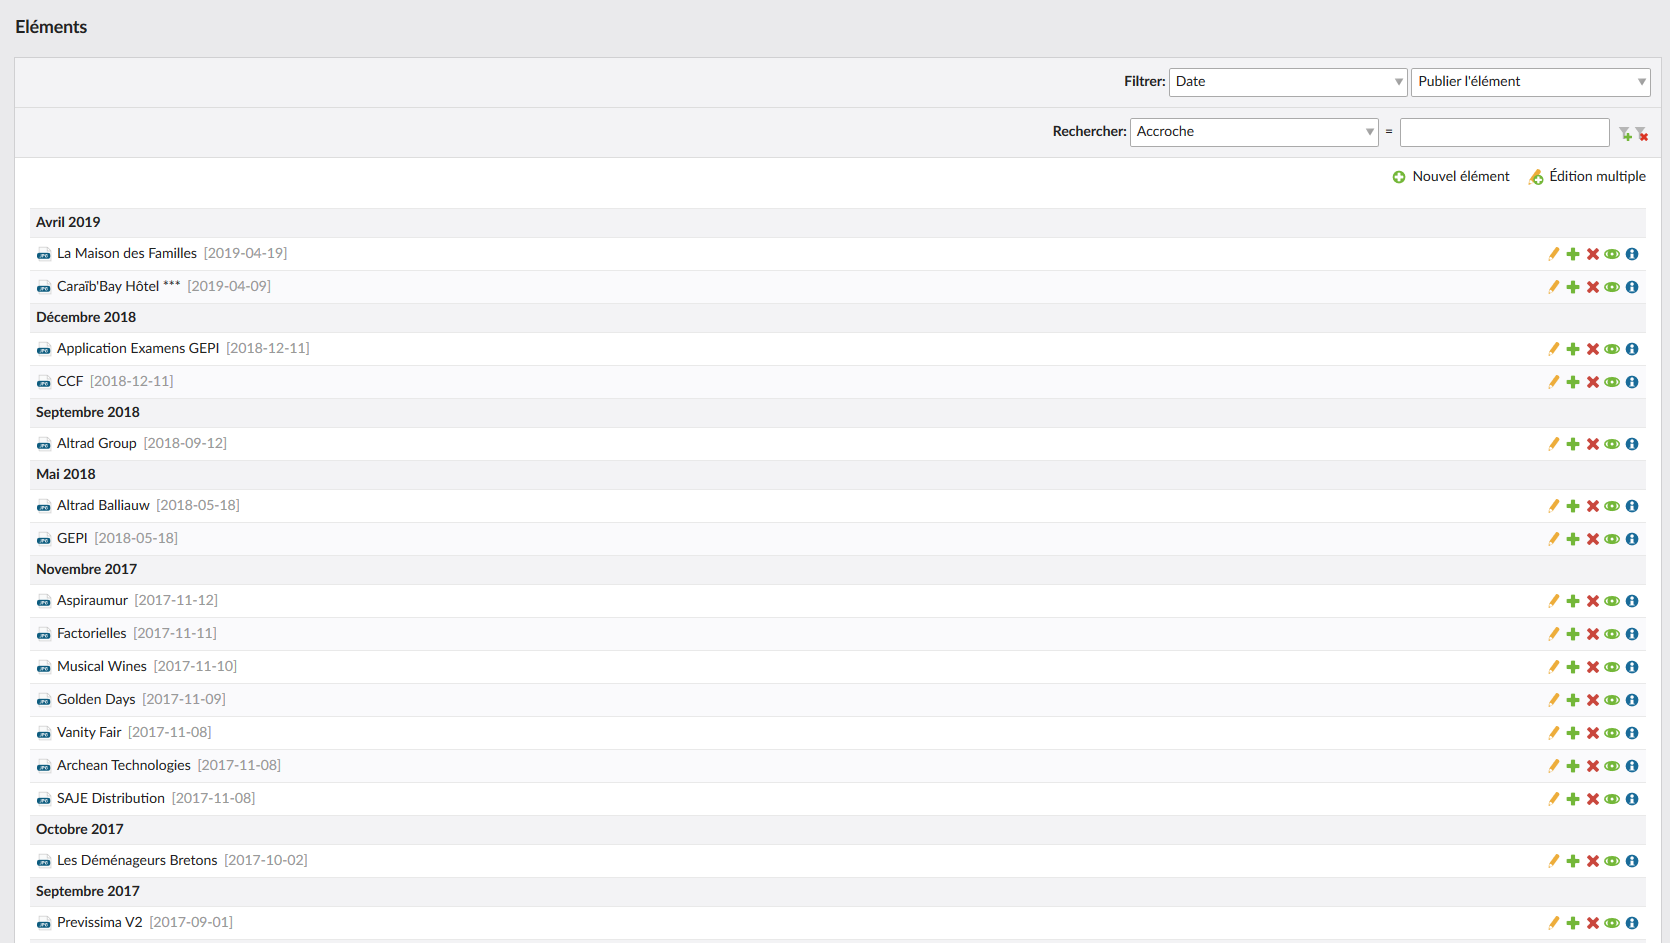The width and height of the screenshot is (1670, 943).
Task: Open Édition multiple mode
Action: coord(1587,177)
